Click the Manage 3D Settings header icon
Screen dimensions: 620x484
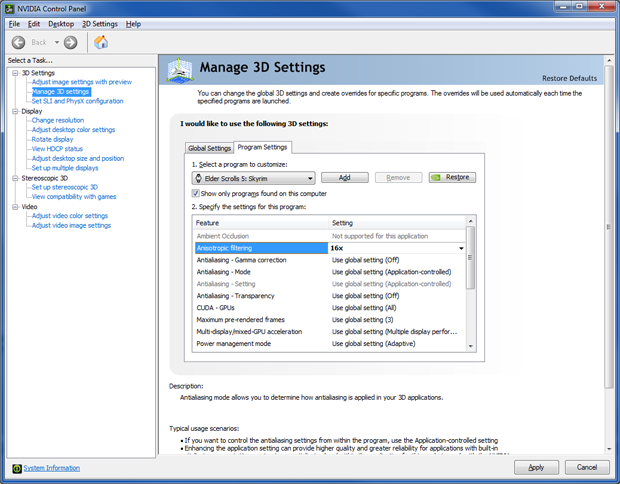point(180,70)
